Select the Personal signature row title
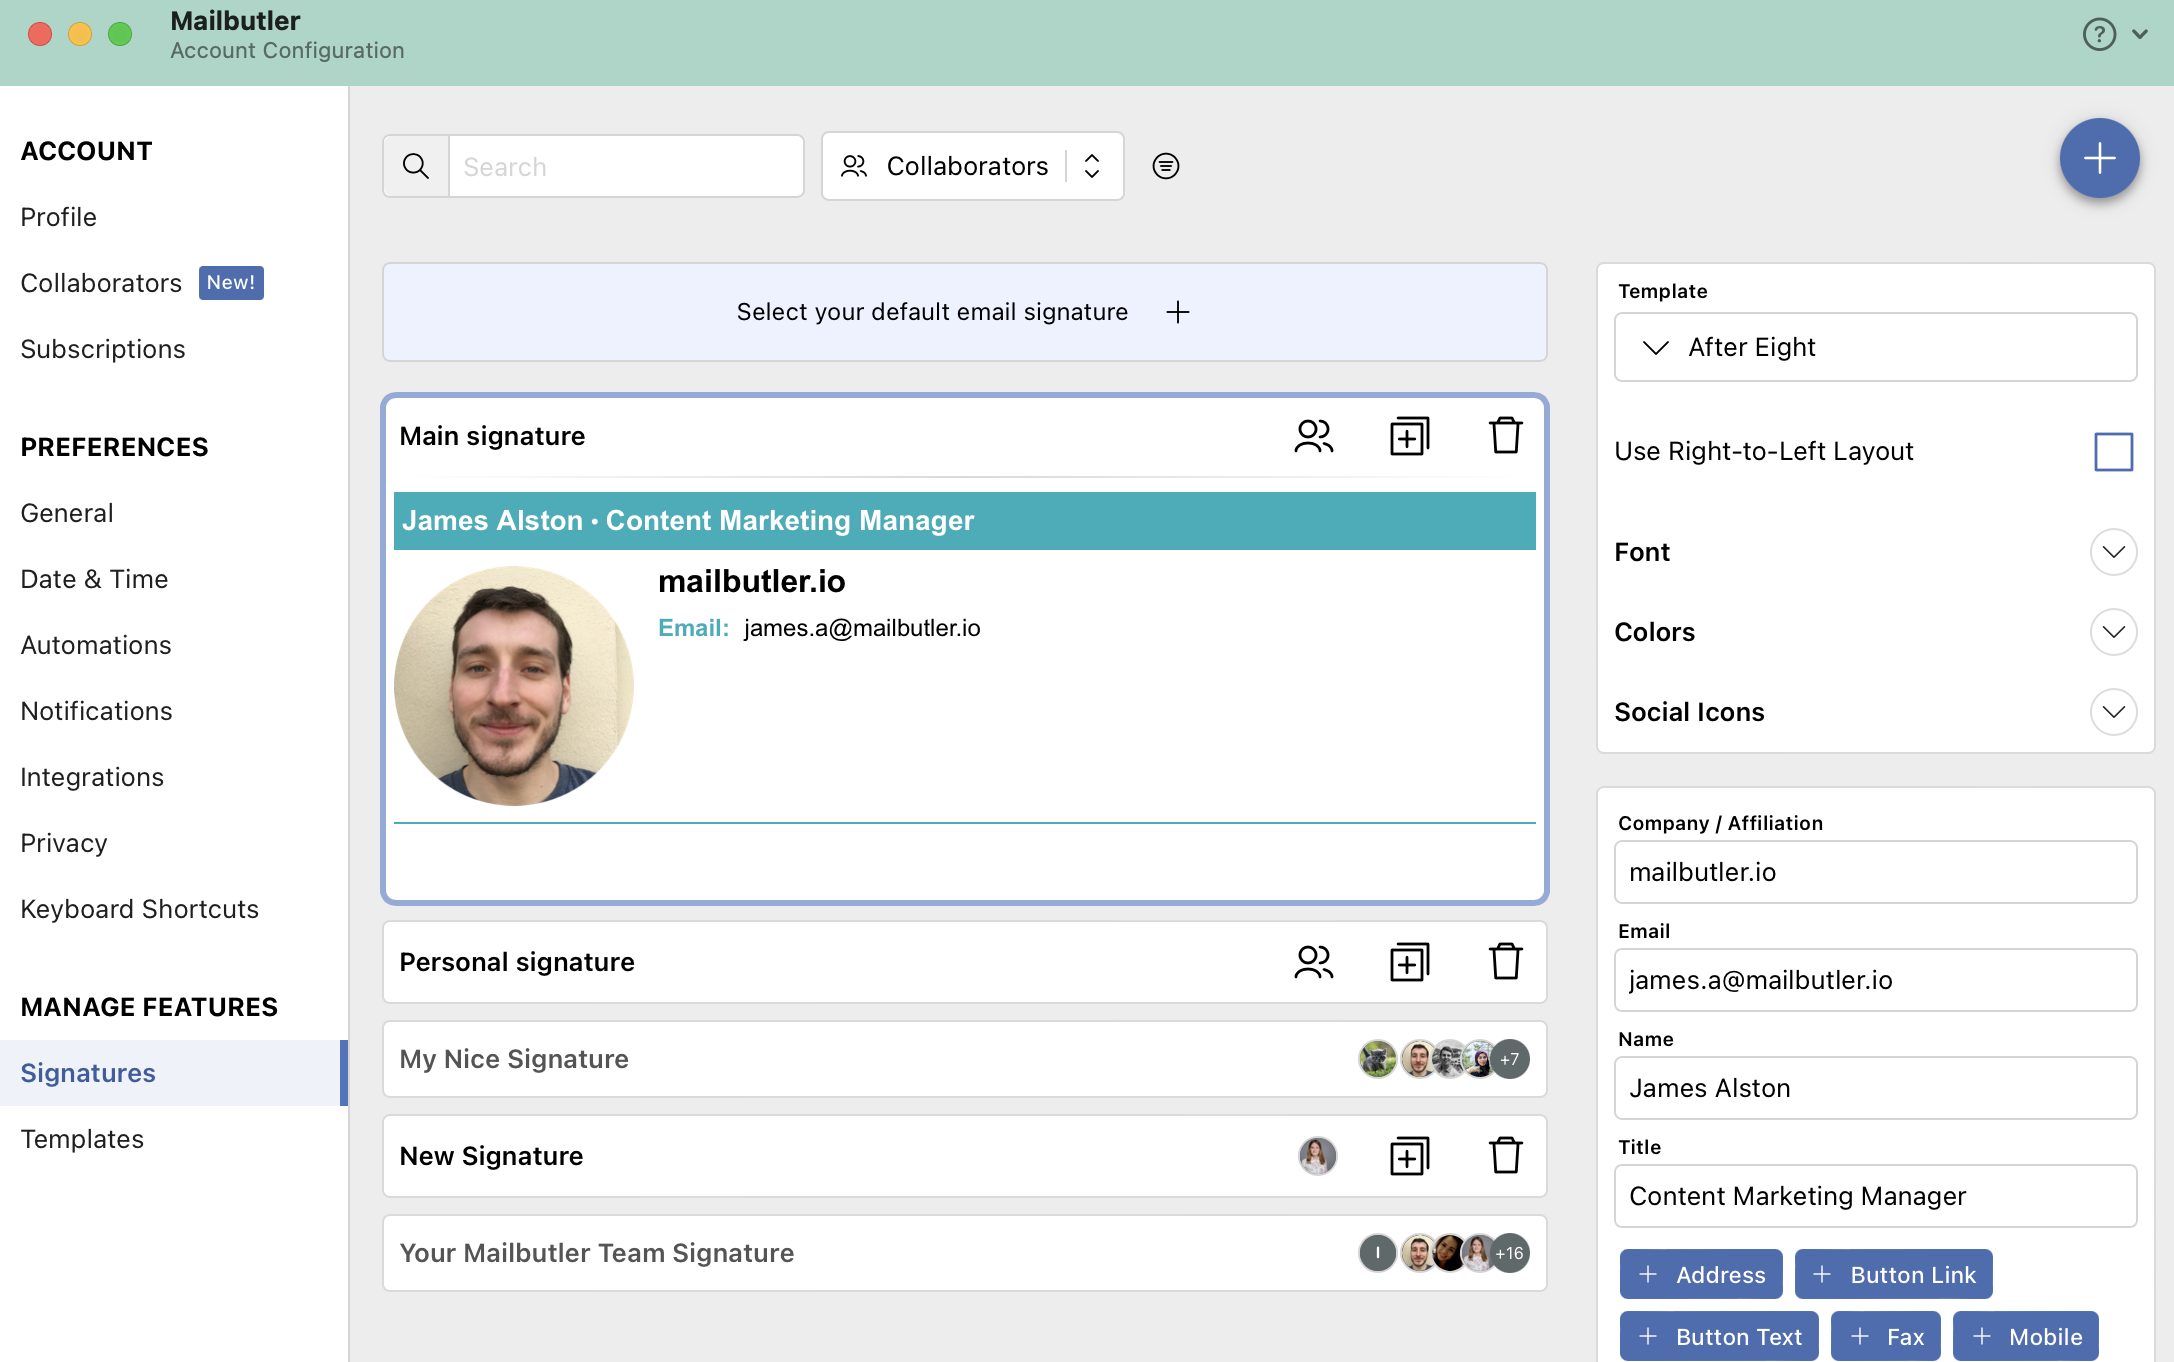 click(517, 962)
